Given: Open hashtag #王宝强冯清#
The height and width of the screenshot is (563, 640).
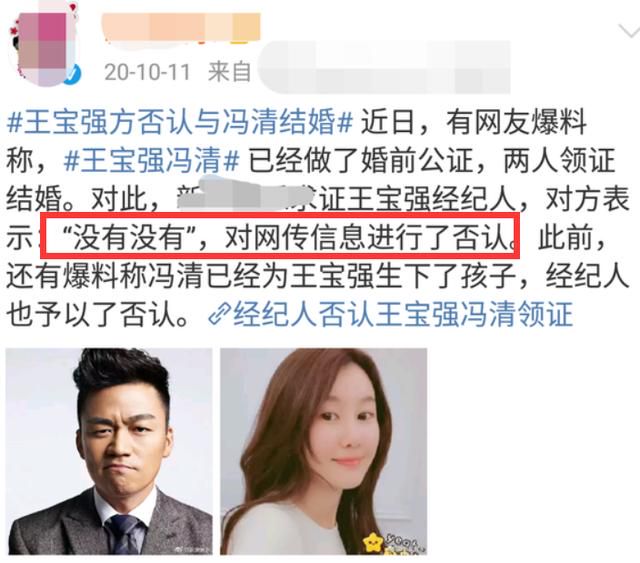Looking at the screenshot, I should coord(152,160).
